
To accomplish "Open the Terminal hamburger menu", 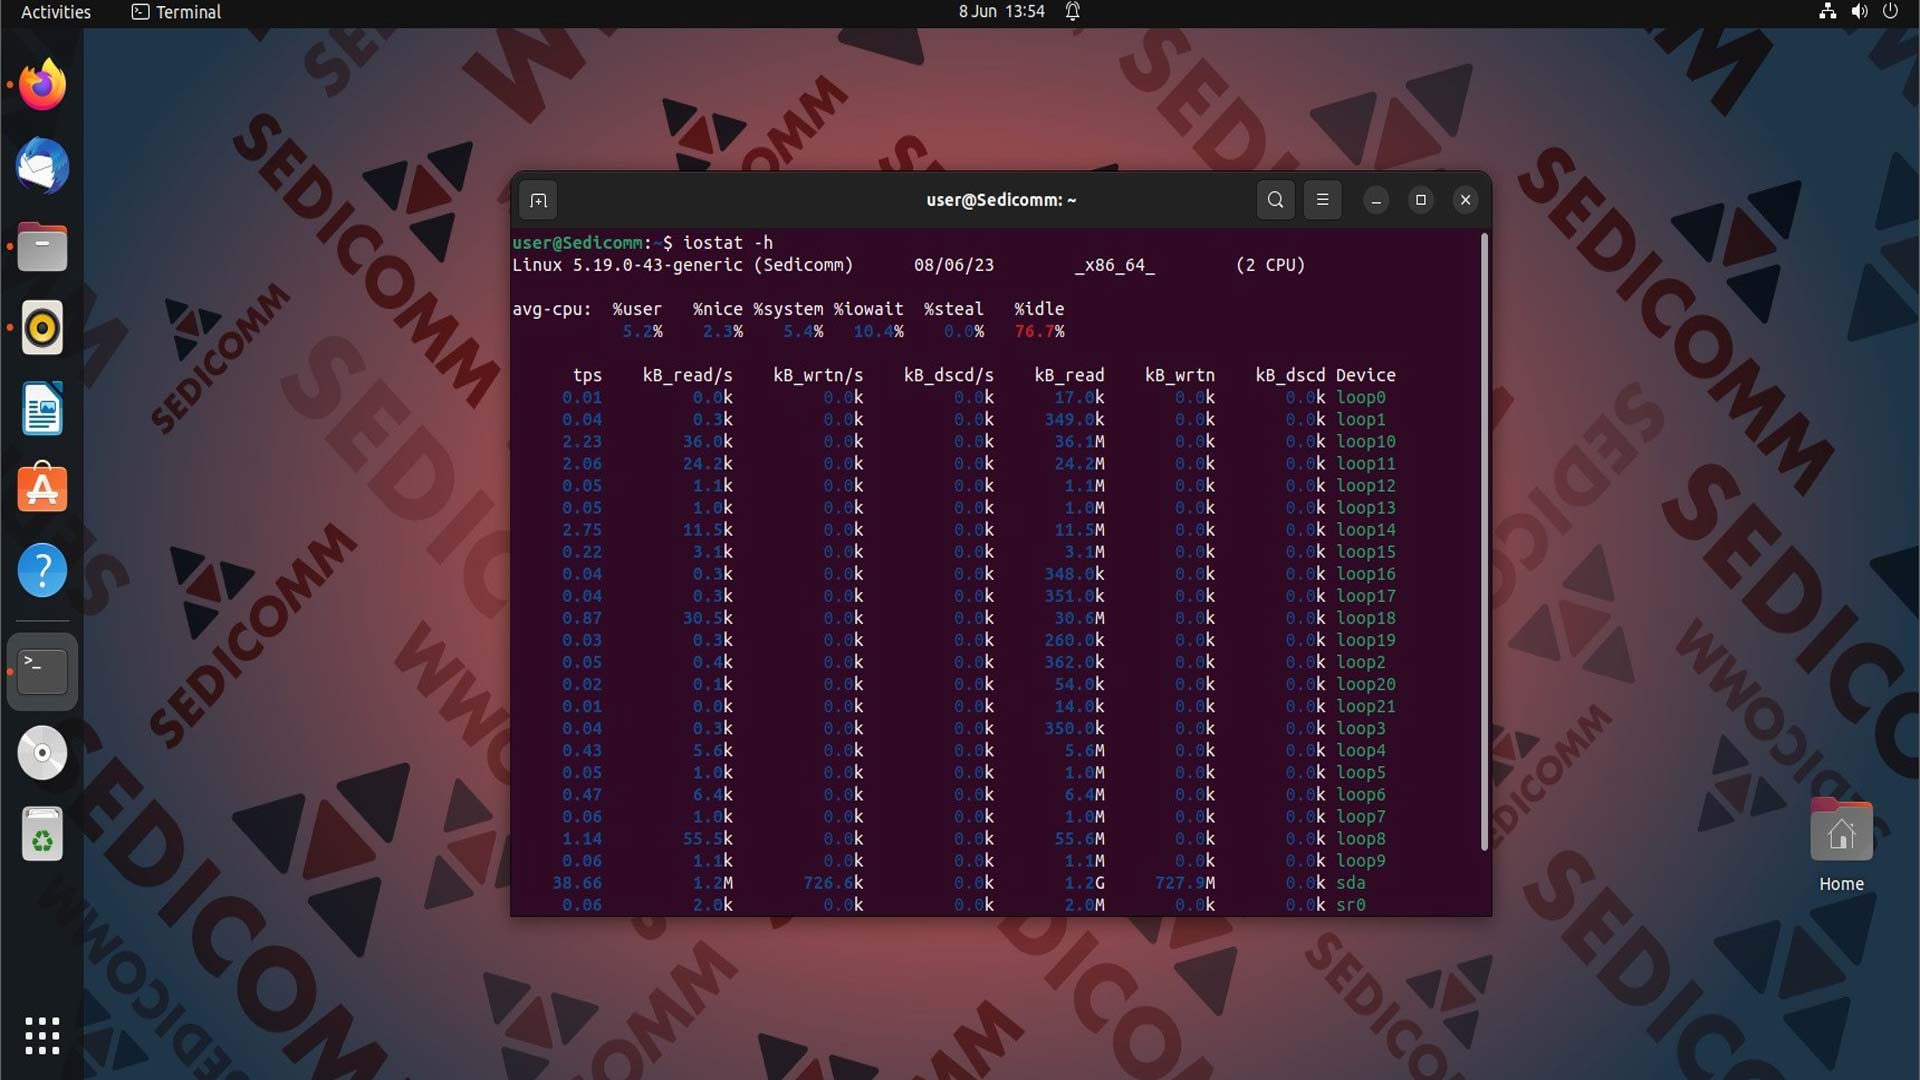I will click(x=1322, y=200).
